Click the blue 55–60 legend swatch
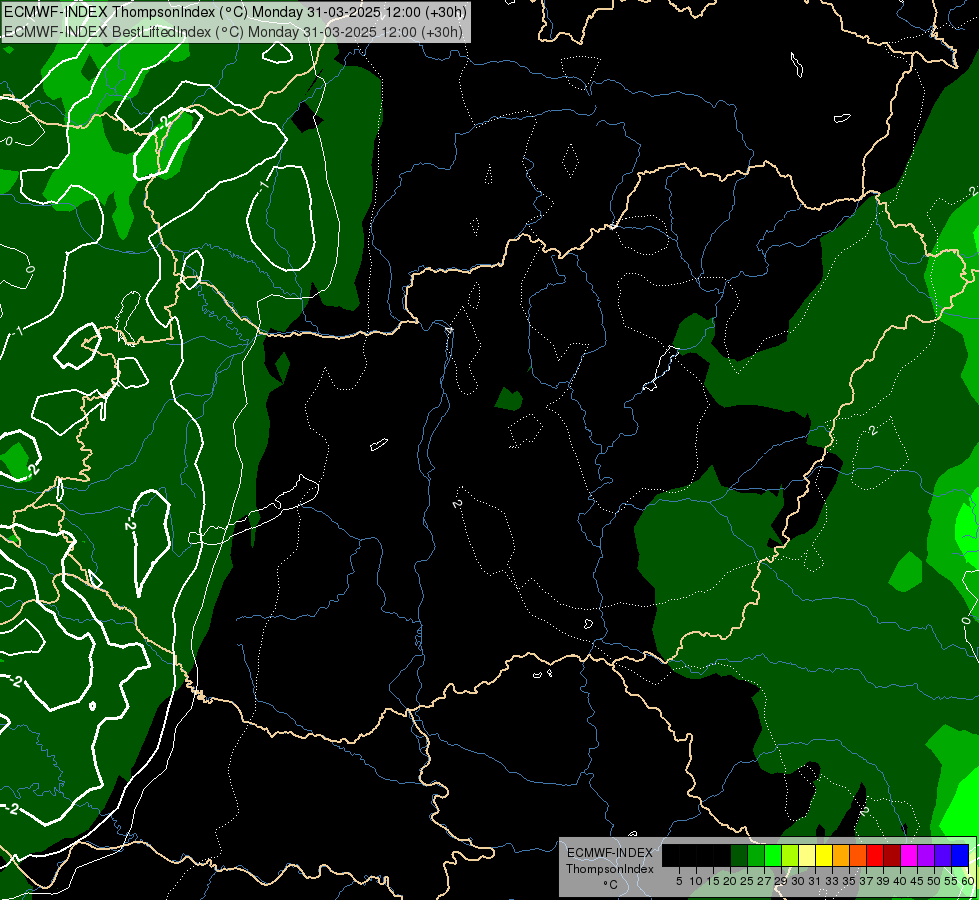 [x=960, y=856]
